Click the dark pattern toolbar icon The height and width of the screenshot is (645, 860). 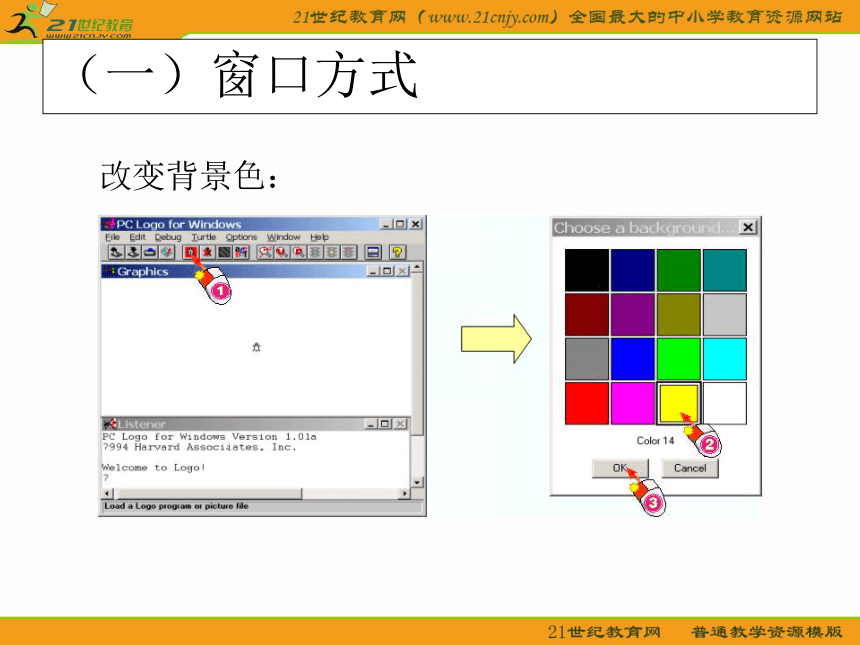(x=224, y=252)
